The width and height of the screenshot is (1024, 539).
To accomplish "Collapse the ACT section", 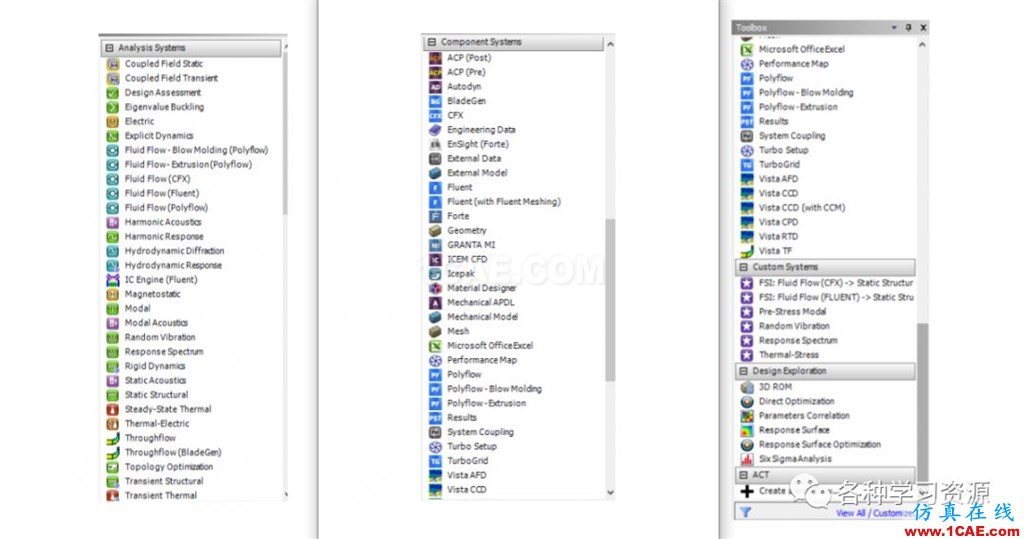I will click(743, 475).
